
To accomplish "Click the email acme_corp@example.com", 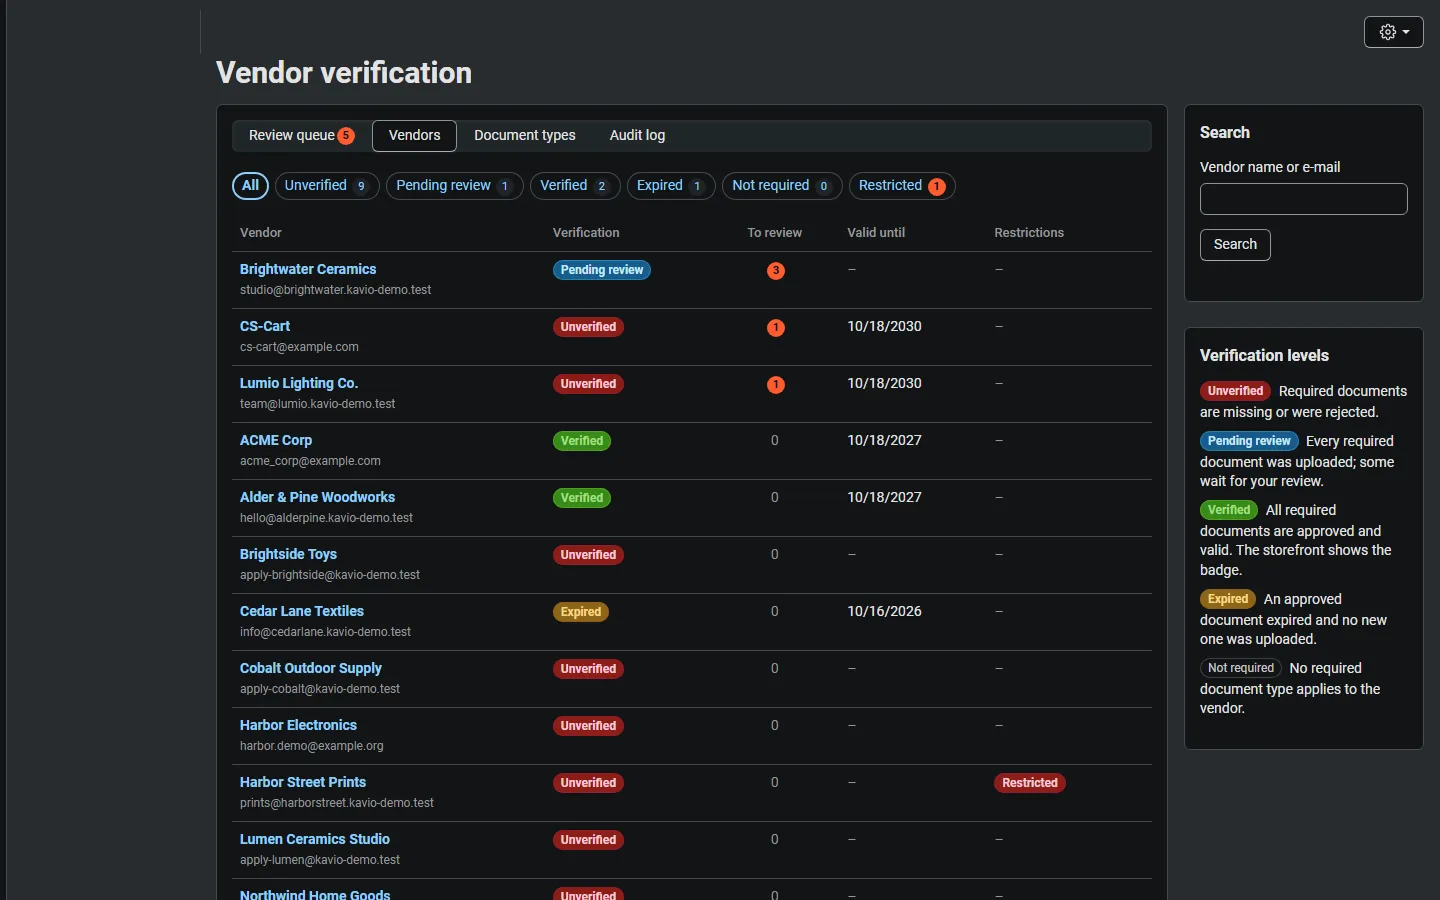I will click(x=310, y=461).
